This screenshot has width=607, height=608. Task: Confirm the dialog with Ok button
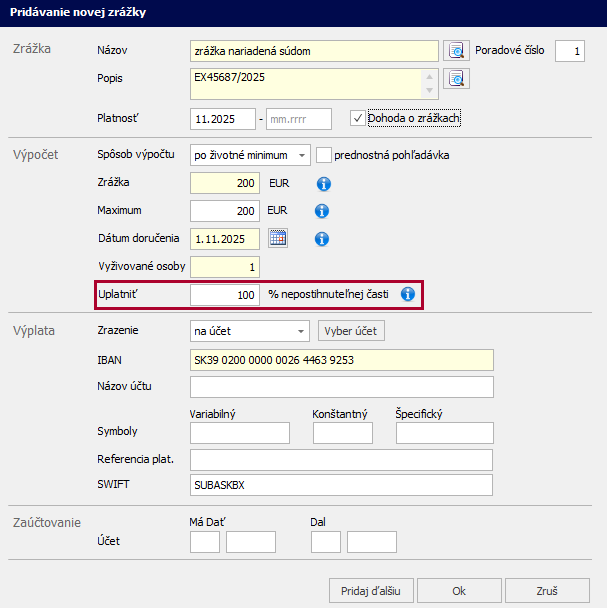pyautogui.click(x=458, y=590)
